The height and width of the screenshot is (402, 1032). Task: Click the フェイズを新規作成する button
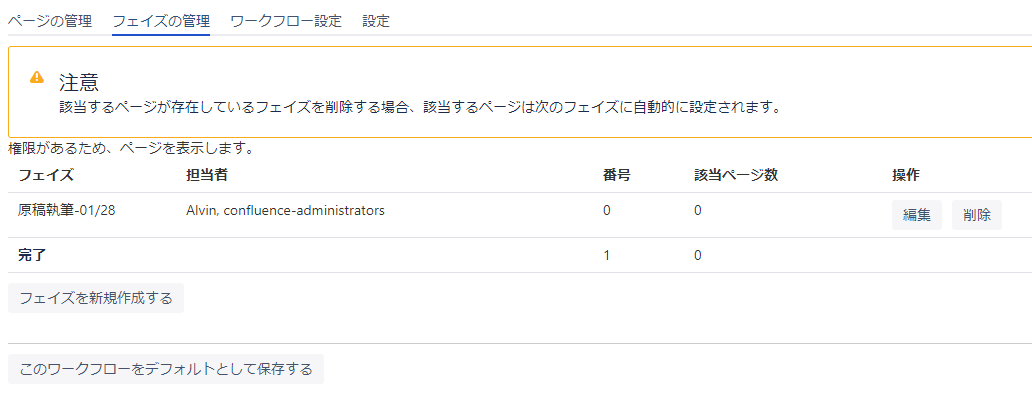(96, 298)
